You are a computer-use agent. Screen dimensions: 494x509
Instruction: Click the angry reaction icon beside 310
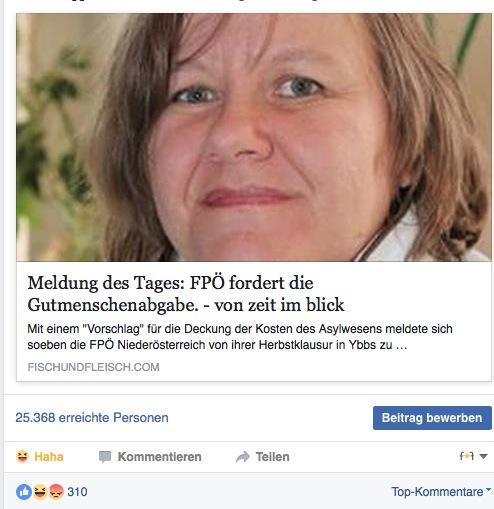(56, 492)
